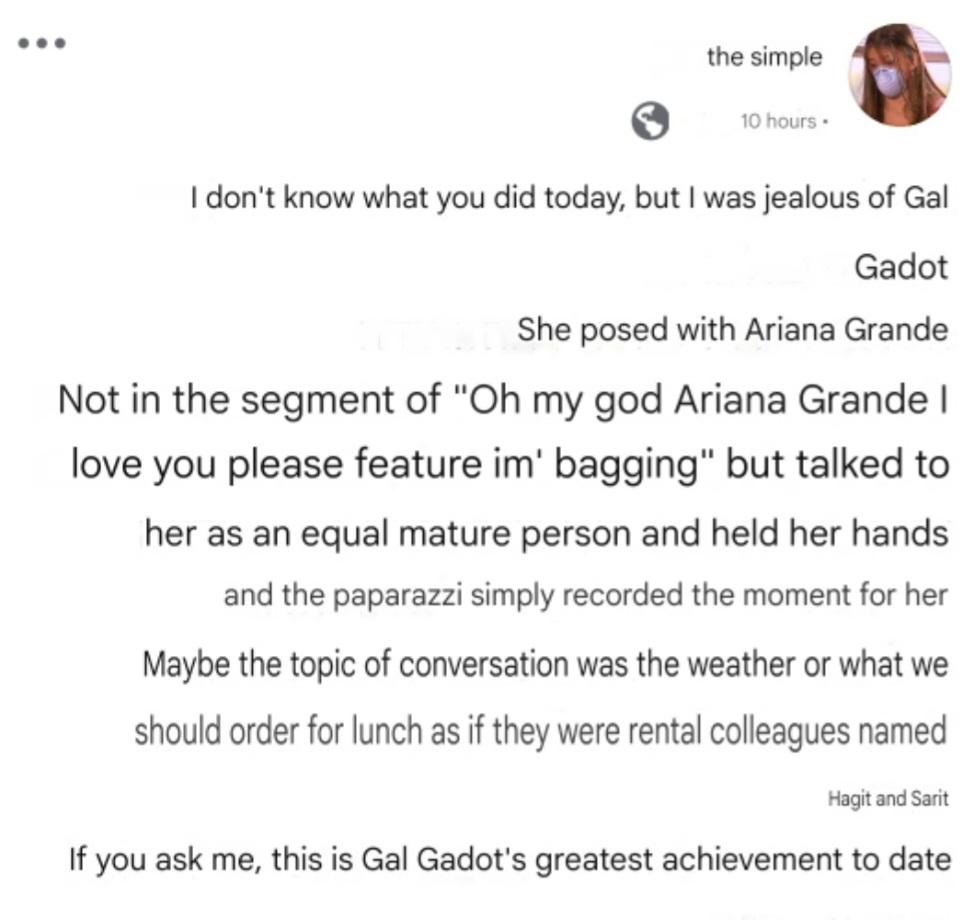Click the line starting 'should order for lunch'
Viewport: 967px width, 920px height.
point(541,731)
